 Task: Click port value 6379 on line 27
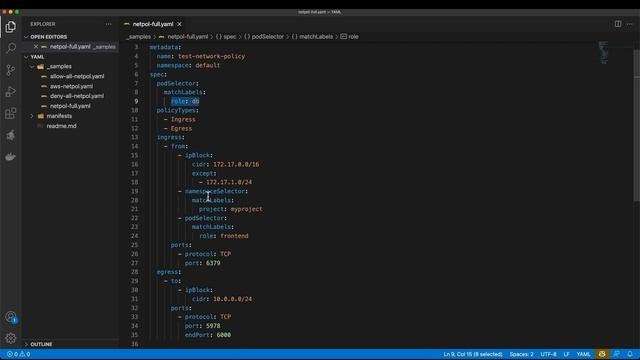pyautogui.click(x=213, y=263)
